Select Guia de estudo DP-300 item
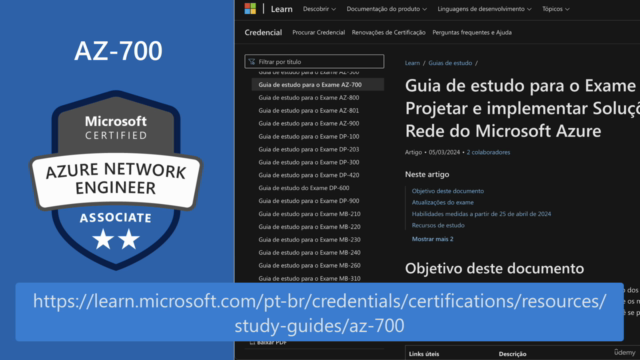 [x=309, y=162]
